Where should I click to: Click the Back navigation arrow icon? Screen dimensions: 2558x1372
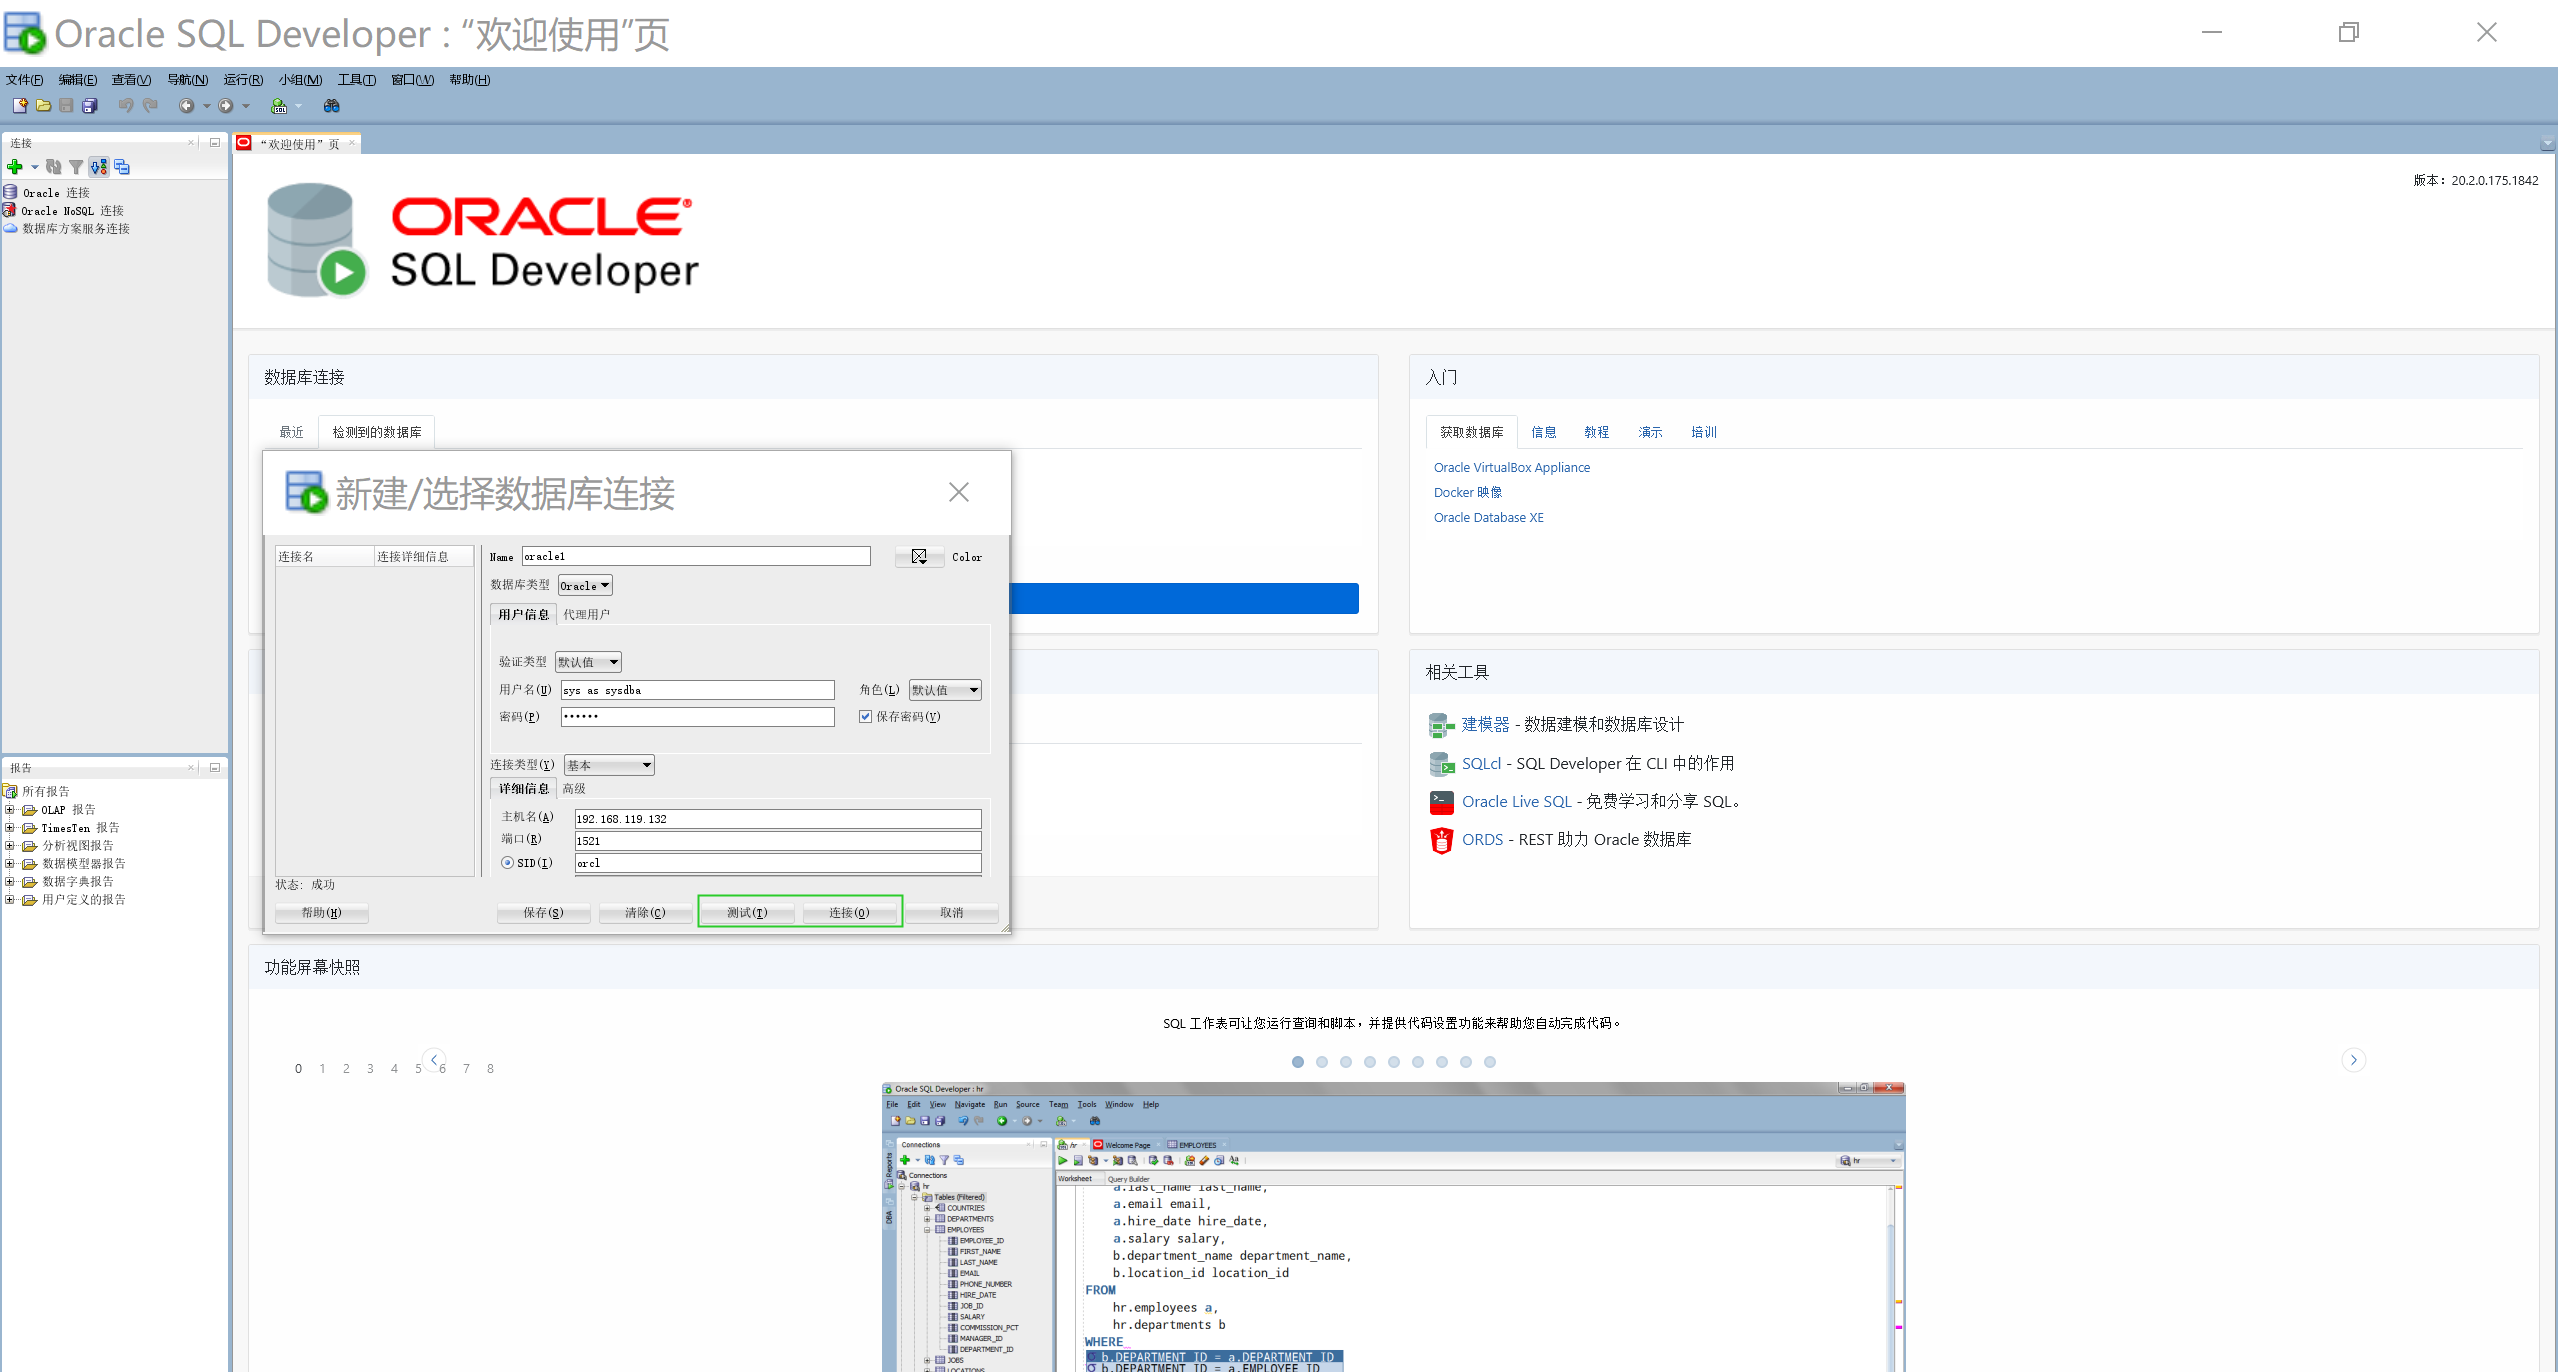pyautogui.click(x=186, y=105)
